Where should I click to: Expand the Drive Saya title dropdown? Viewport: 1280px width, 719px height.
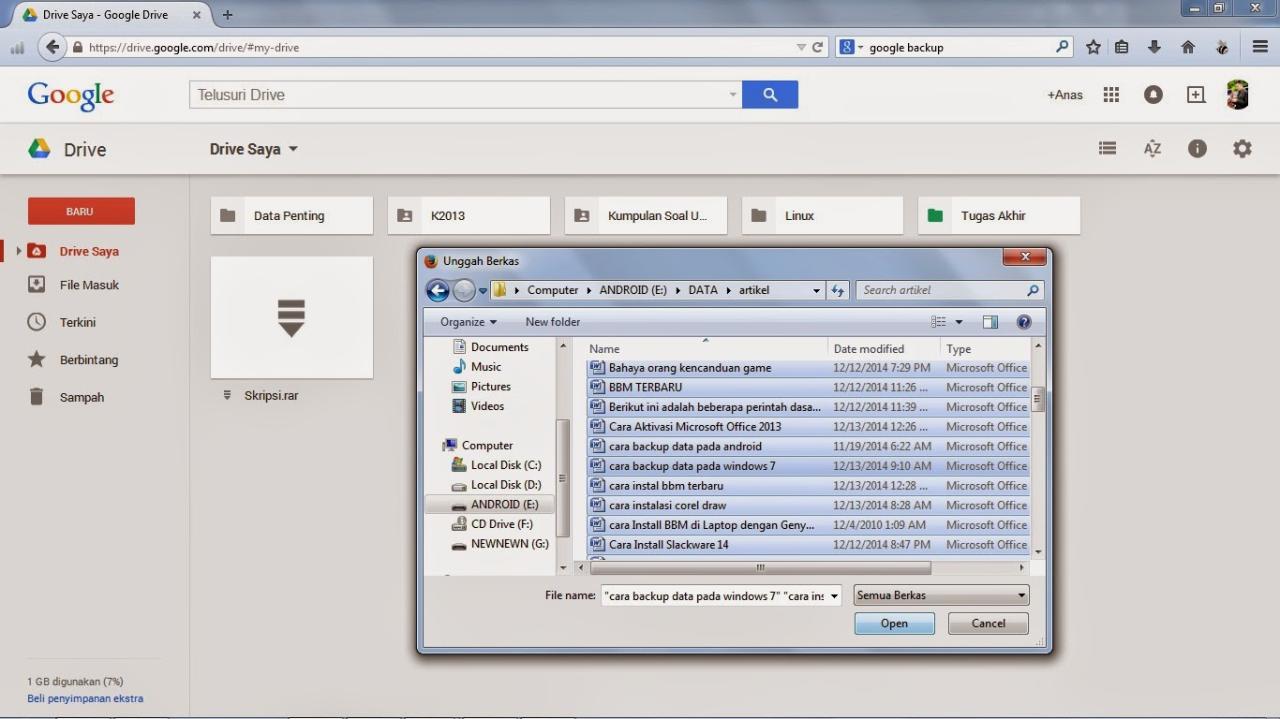click(x=293, y=149)
